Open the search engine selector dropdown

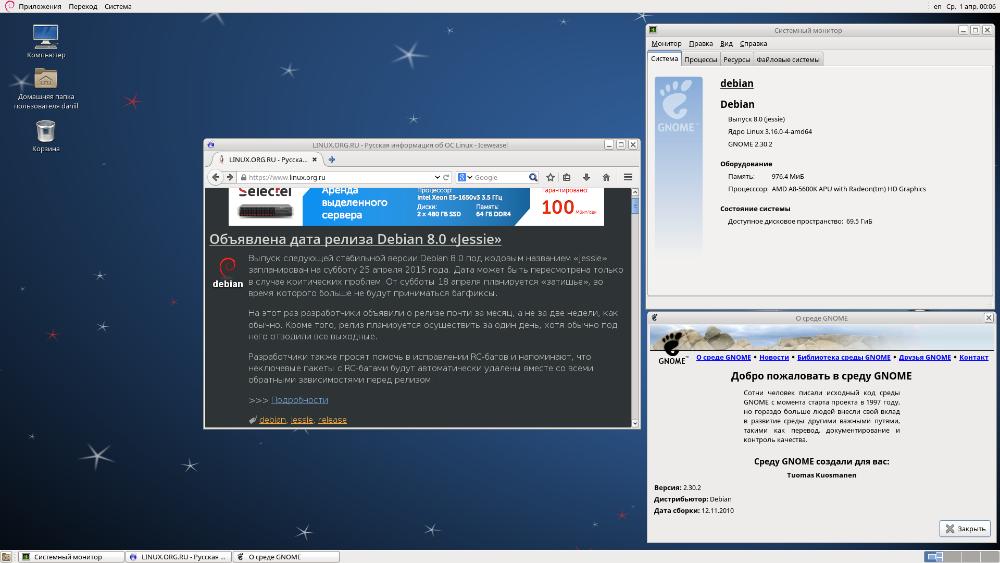(x=465, y=177)
